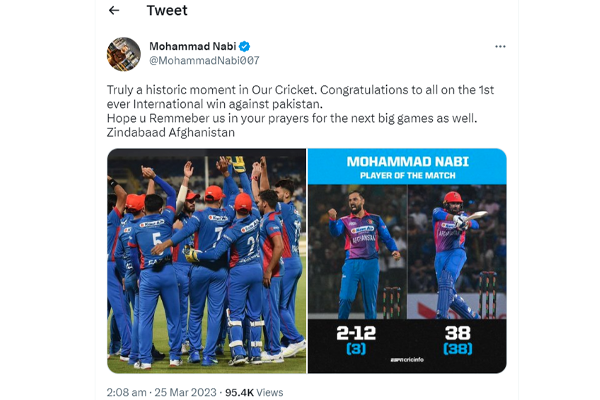Viewport: 600px width, 400px height.
Task: Click the back arrow icon
Action: click(113, 11)
